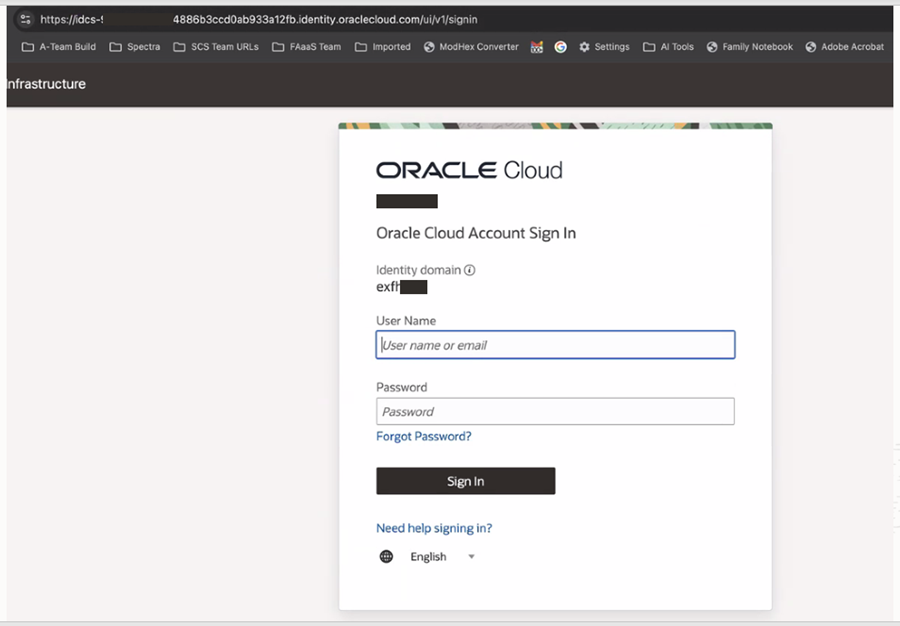Click the site information icon in address bar
This screenshot has width=900, height=626.
coord(25,19)
